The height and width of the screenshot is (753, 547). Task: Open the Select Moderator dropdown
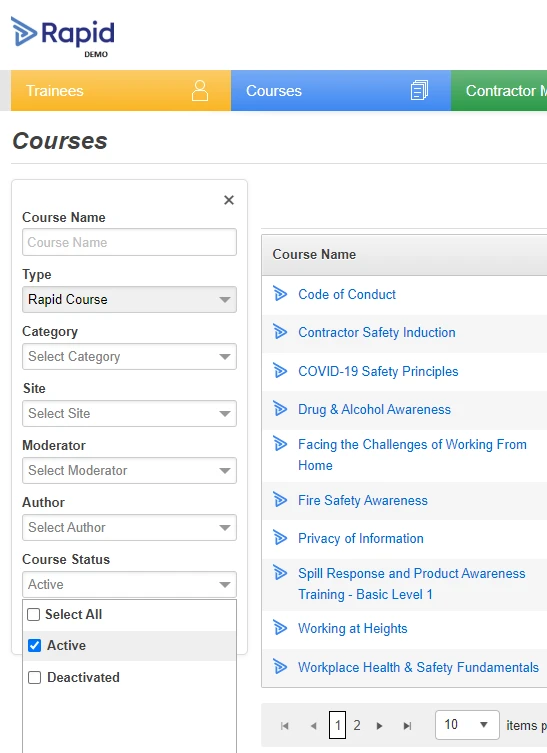tap(129, 471)
